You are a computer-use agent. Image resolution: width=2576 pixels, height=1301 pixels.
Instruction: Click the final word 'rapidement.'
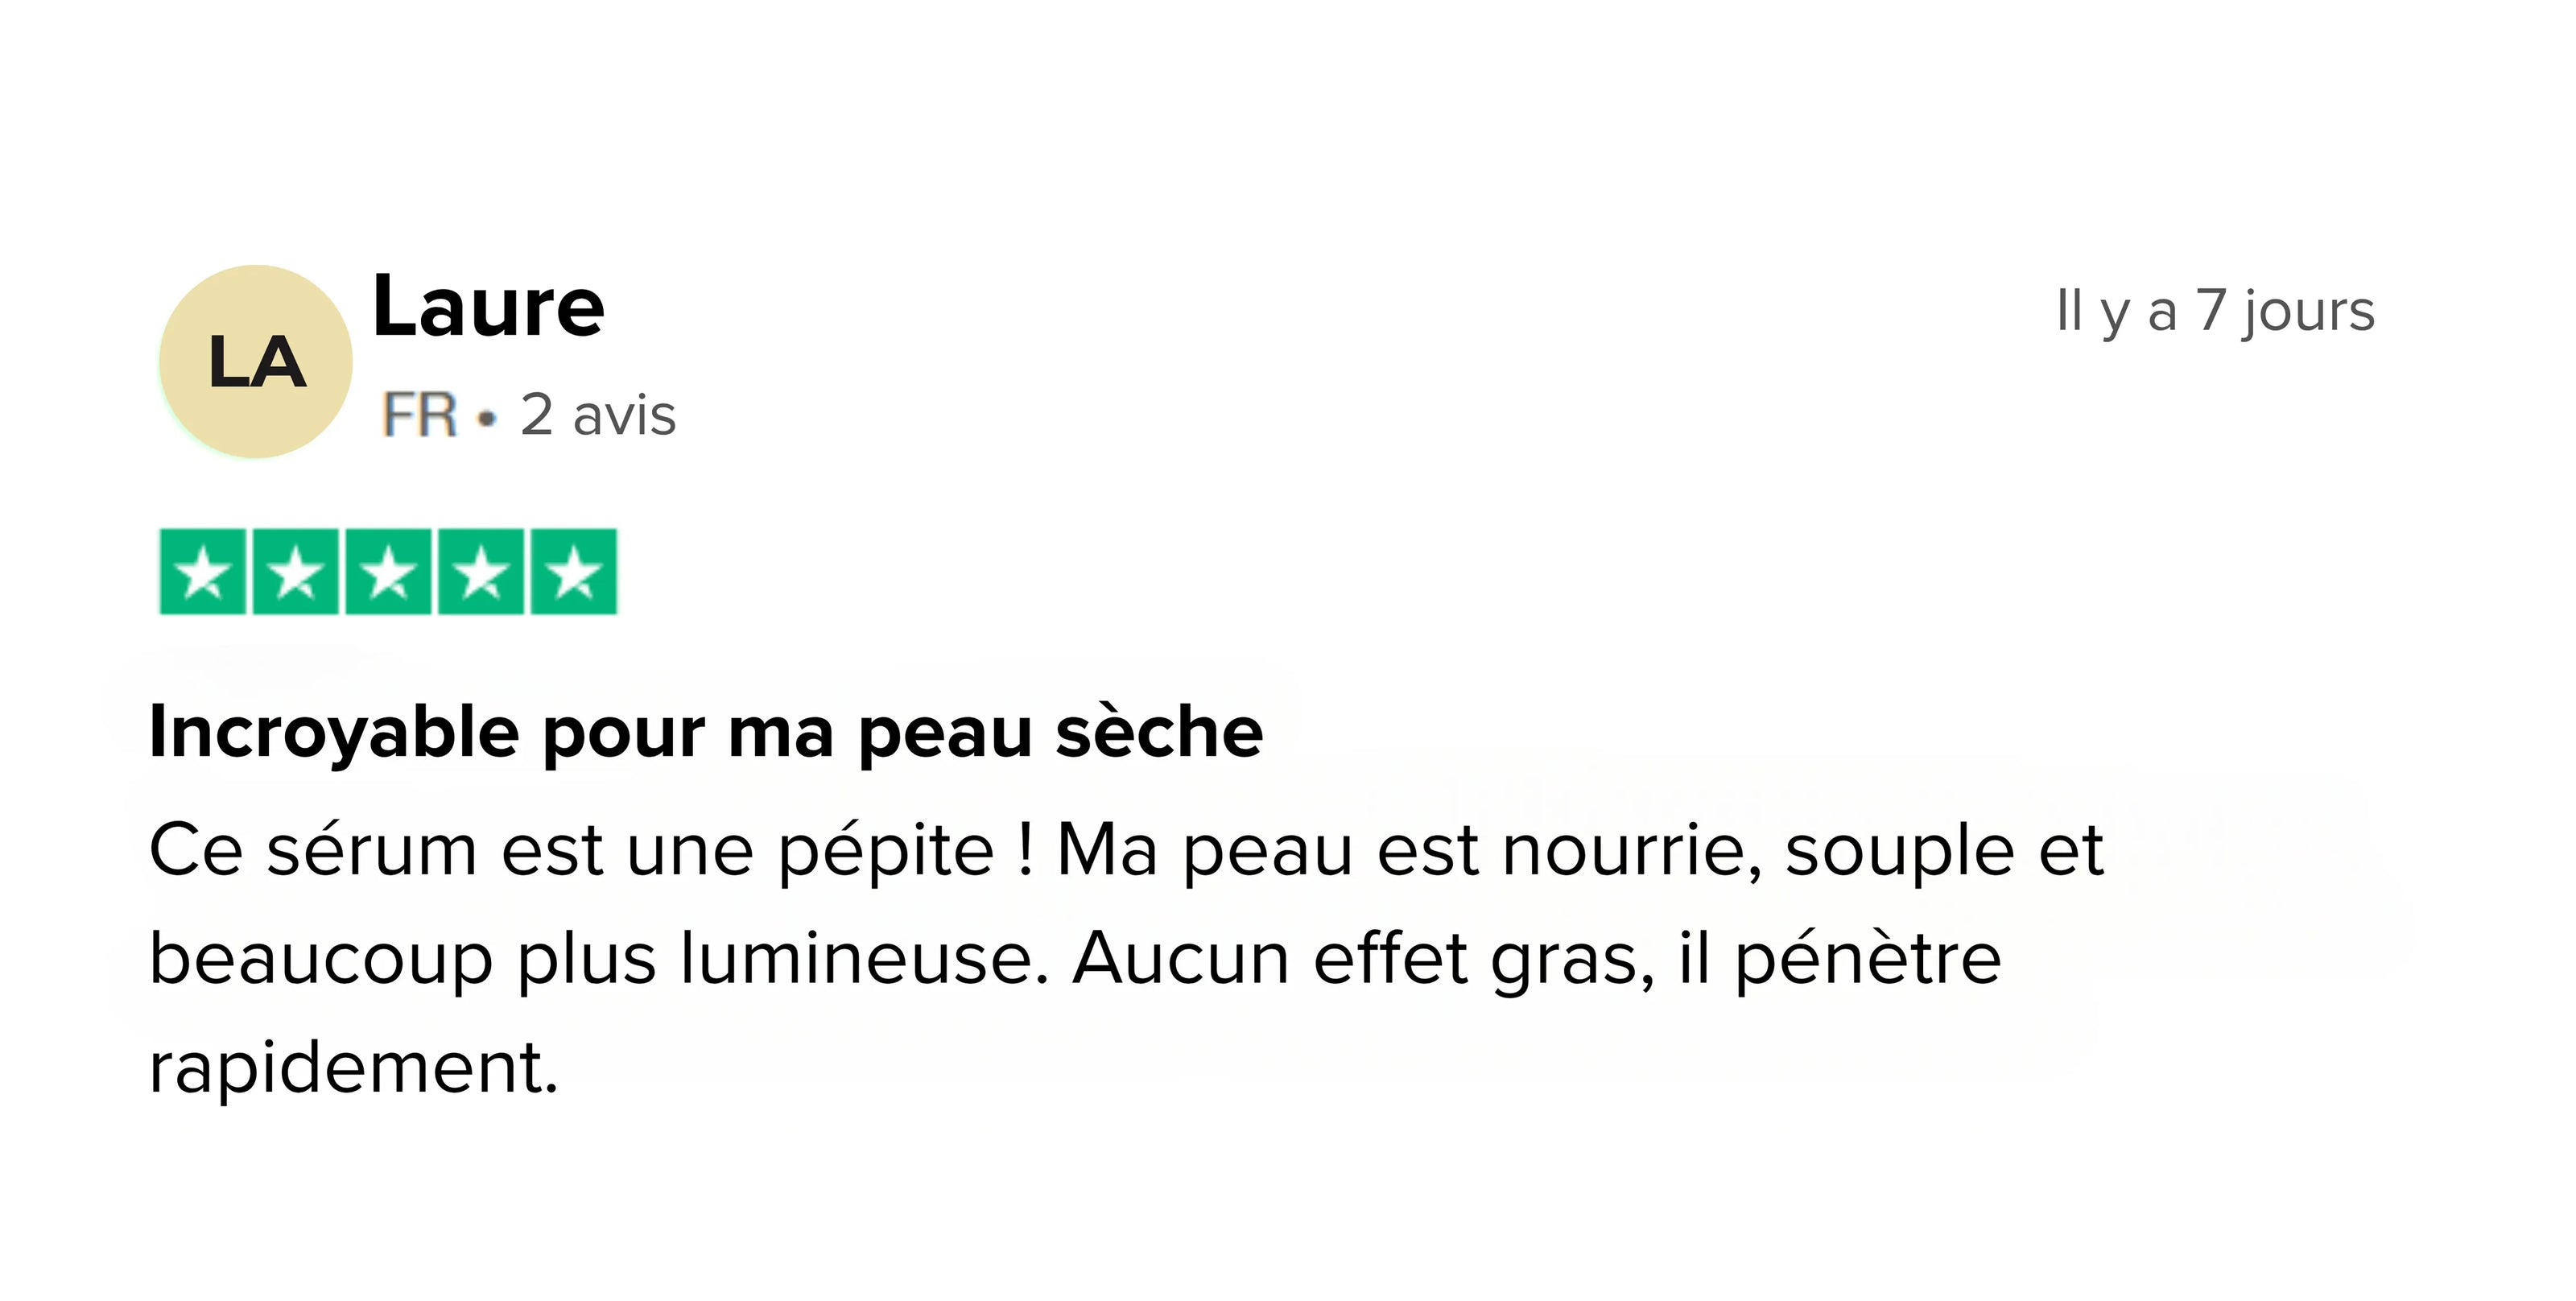click(354, 1067)
